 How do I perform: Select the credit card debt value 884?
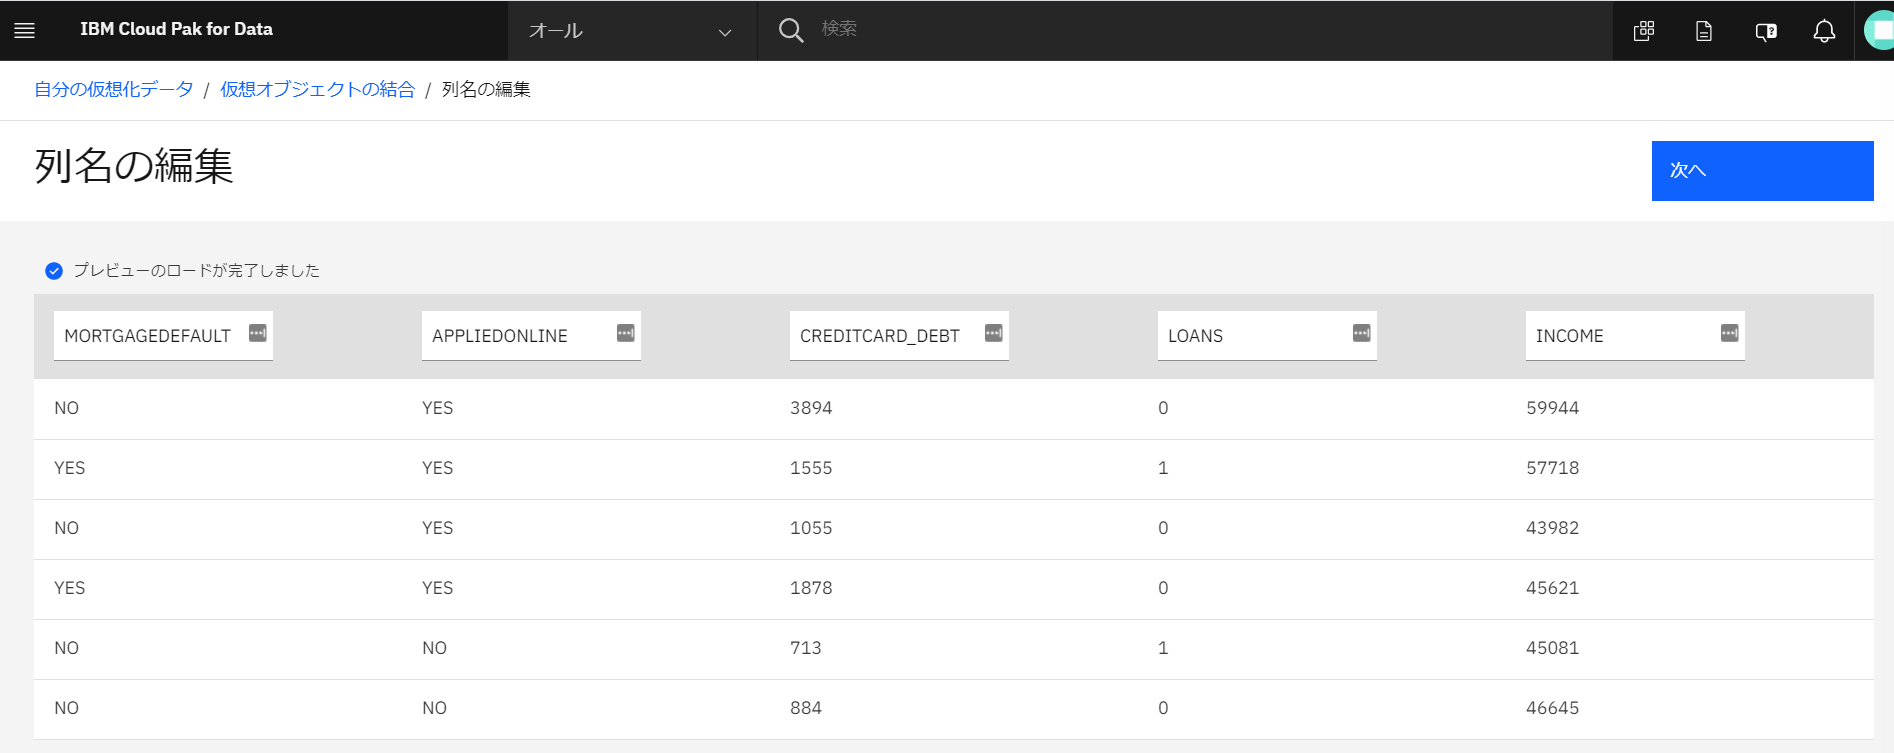click(806, 708)
